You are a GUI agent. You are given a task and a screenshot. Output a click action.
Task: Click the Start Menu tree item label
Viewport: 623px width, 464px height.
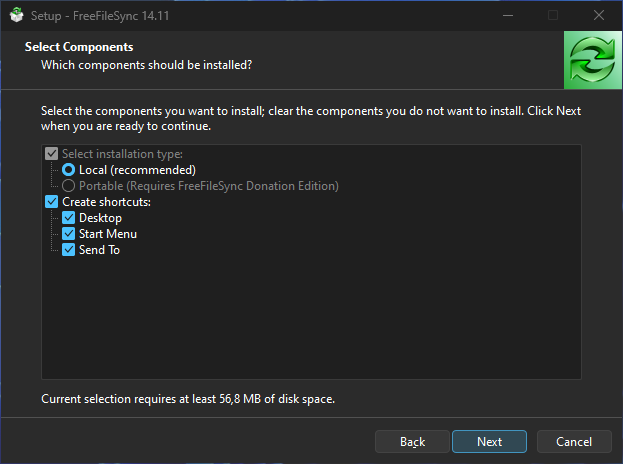108,234
